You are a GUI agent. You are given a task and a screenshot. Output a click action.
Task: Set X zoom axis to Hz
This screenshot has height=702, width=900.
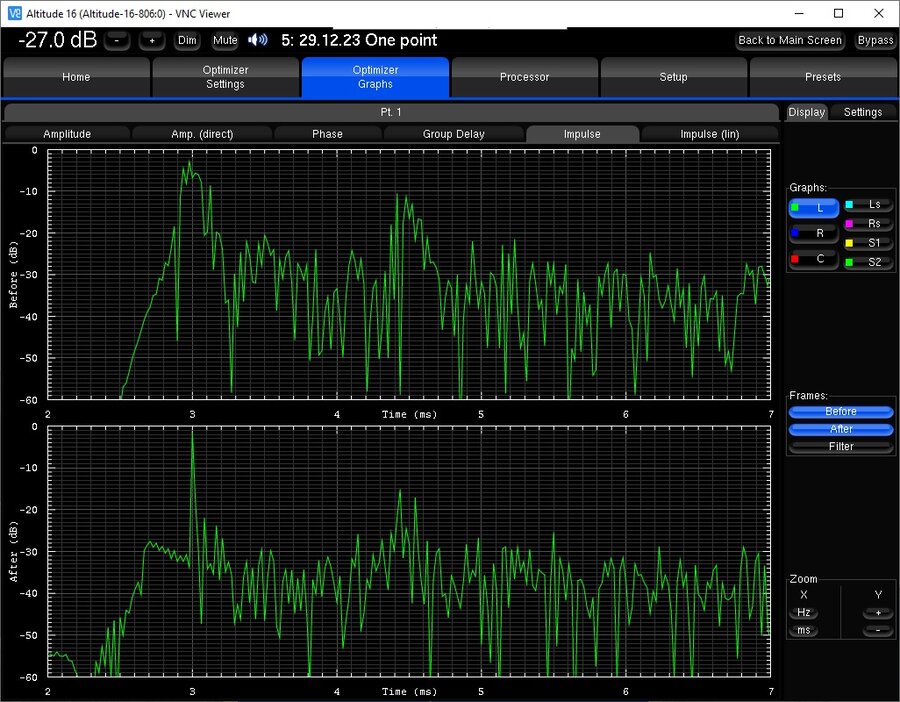click(804, 612)
